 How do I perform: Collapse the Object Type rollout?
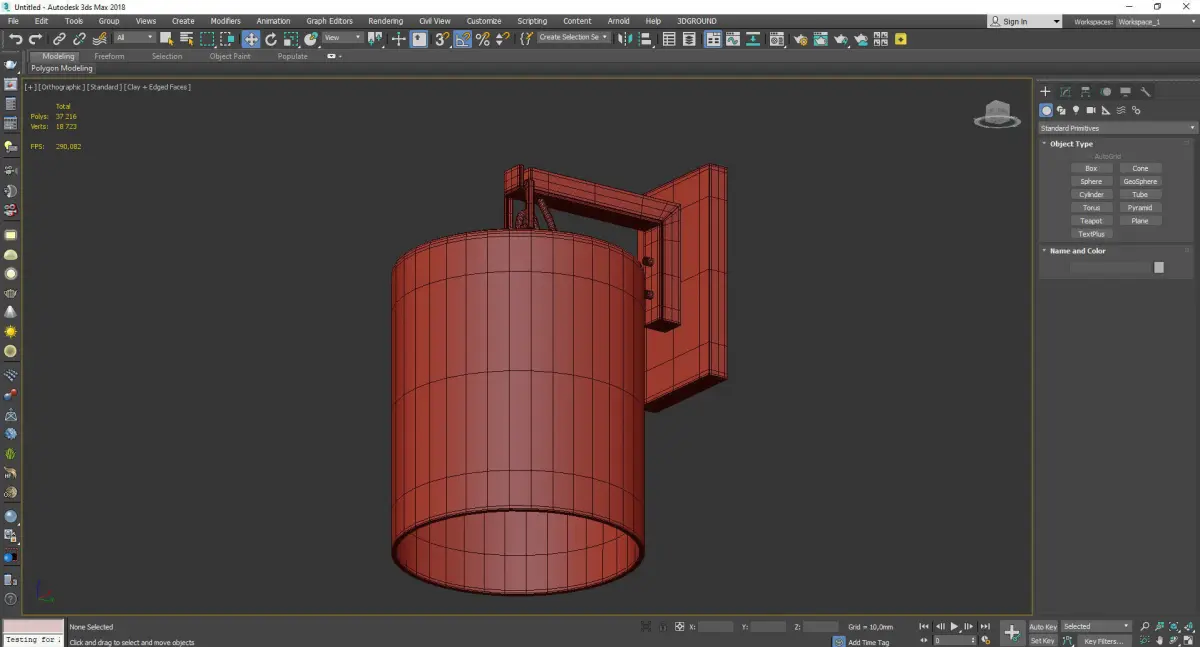(1071, 144)
